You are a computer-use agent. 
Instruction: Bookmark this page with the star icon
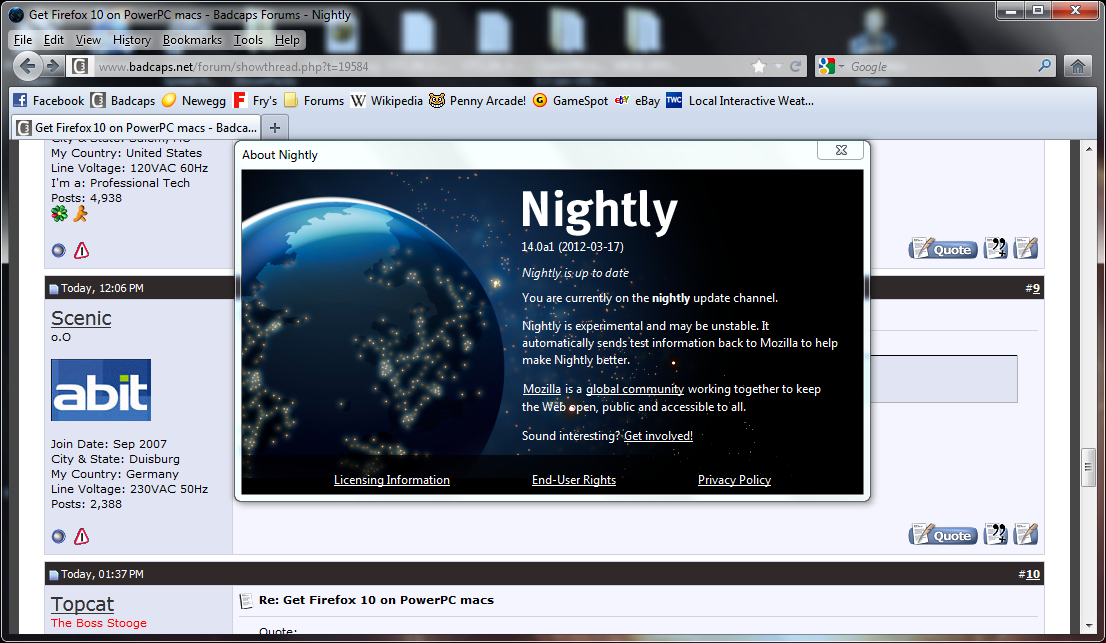(759, 66)
